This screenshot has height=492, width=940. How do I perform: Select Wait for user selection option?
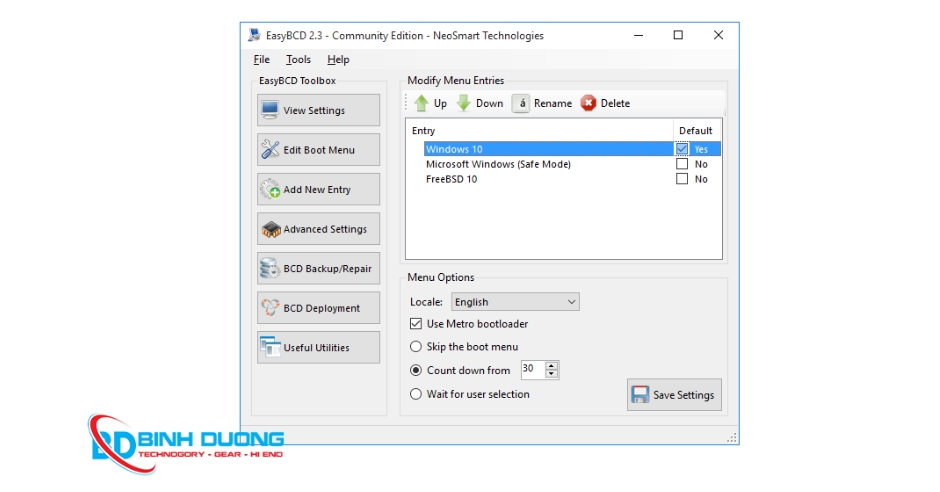415,394
